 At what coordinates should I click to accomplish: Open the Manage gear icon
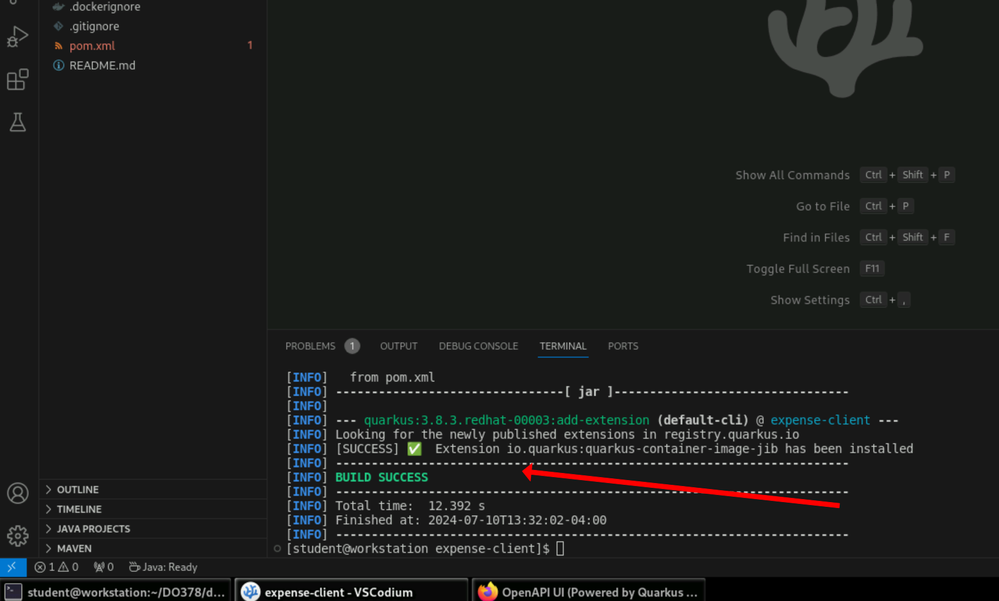17,536
